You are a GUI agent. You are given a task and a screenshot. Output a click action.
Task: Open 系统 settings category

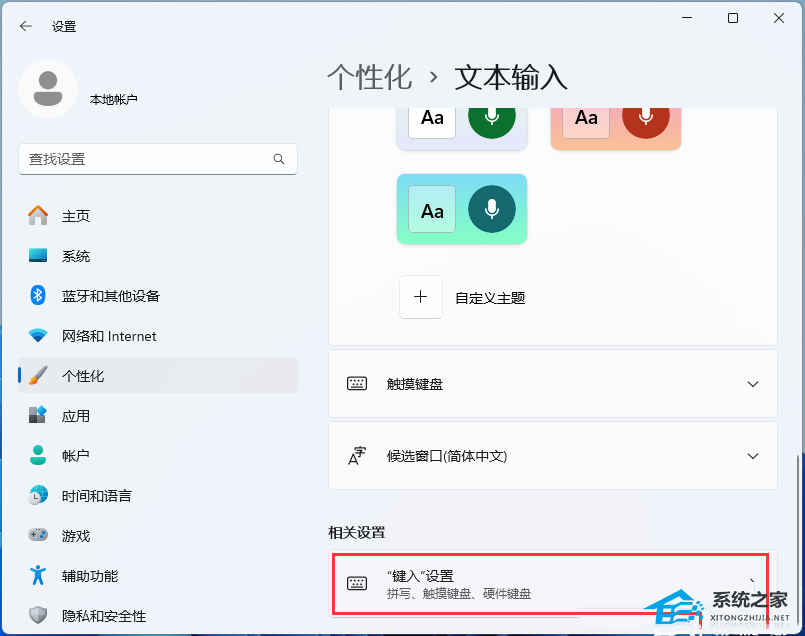(x=158, y=256)
